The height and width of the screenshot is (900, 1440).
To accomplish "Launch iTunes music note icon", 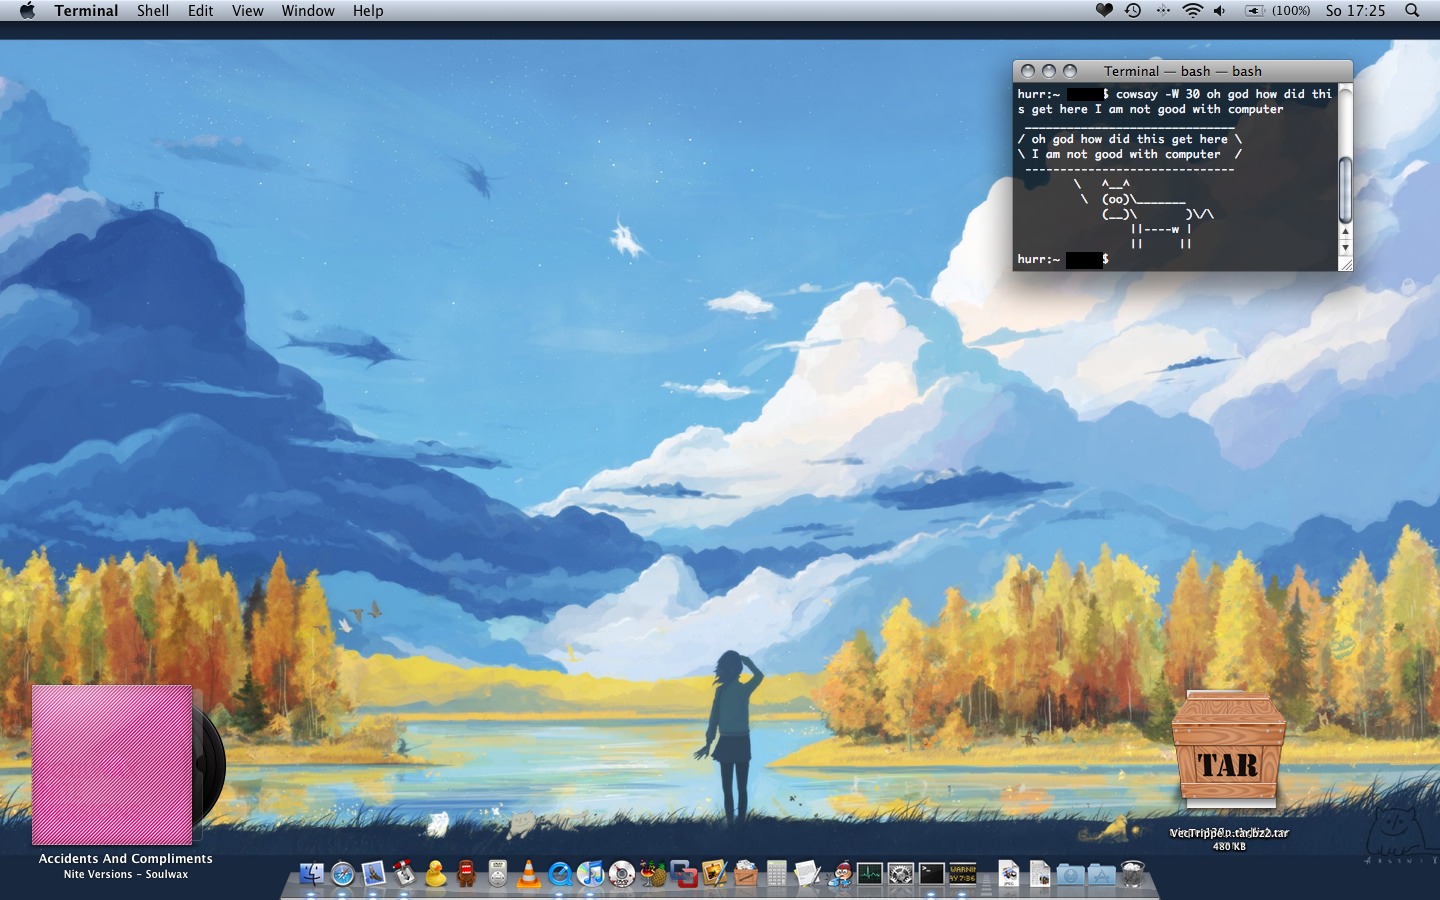I will (x=591, y=874).
